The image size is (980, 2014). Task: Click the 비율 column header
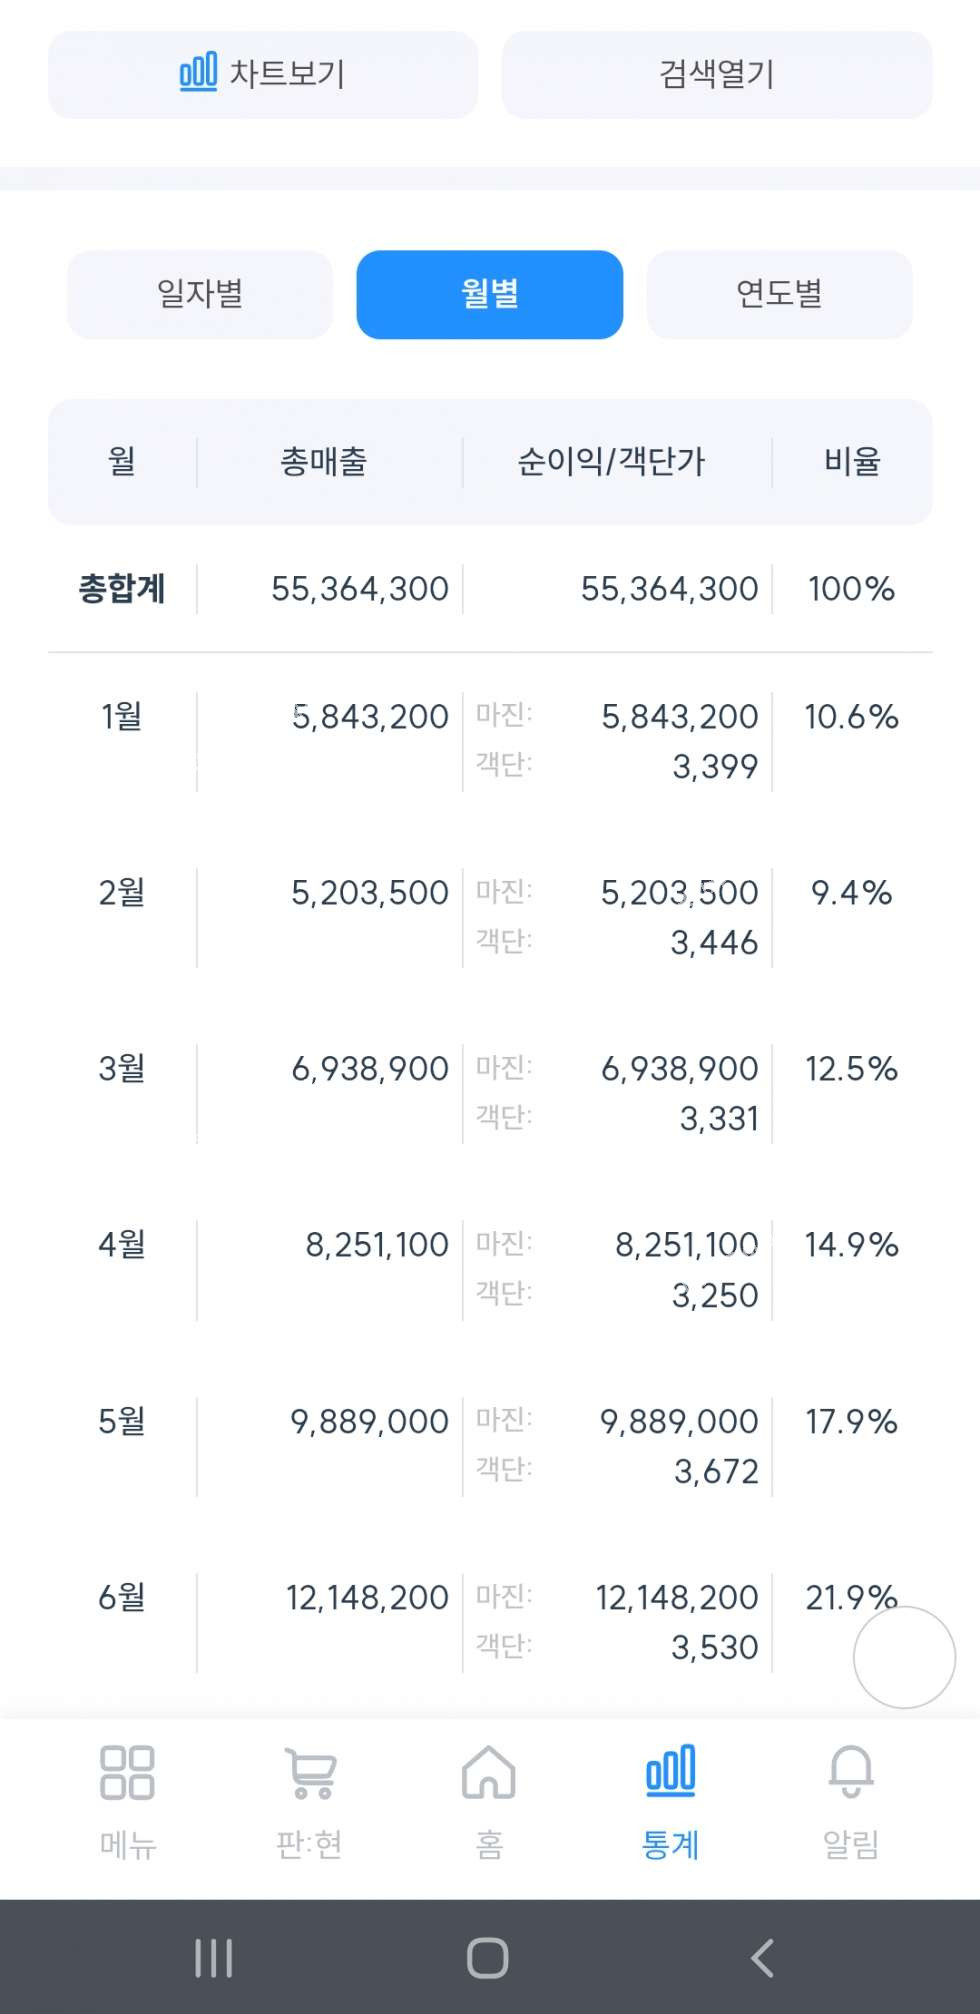[x=852, y=461]
